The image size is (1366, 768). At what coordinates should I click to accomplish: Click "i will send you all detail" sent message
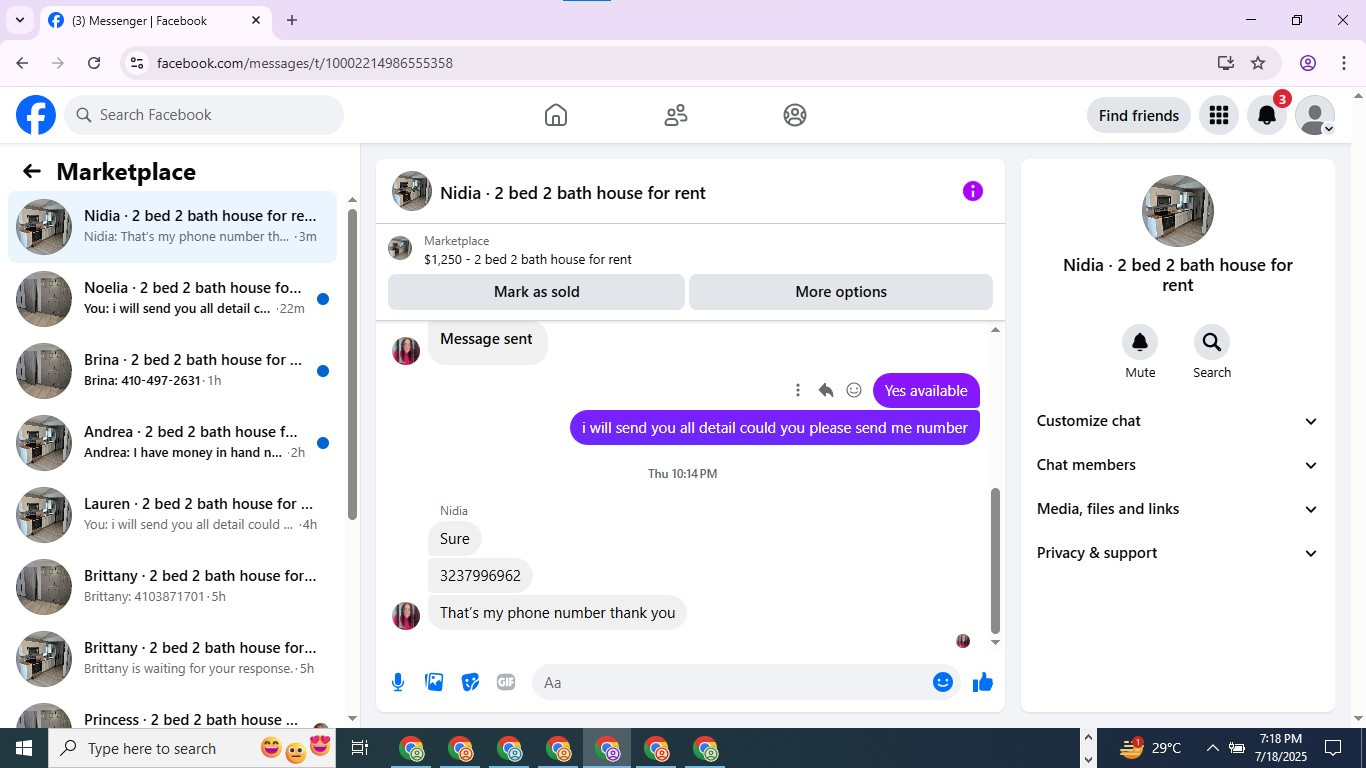[775, 428]
